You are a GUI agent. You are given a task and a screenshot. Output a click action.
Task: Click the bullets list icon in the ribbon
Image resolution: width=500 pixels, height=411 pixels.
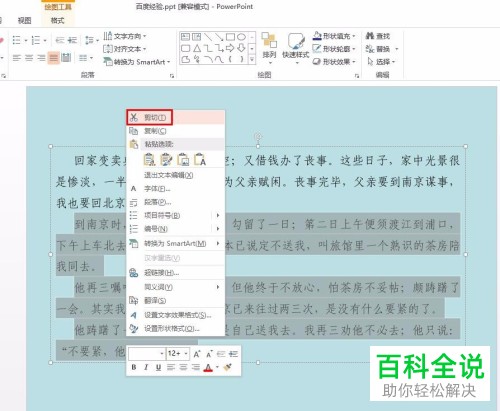click(17, 40)
